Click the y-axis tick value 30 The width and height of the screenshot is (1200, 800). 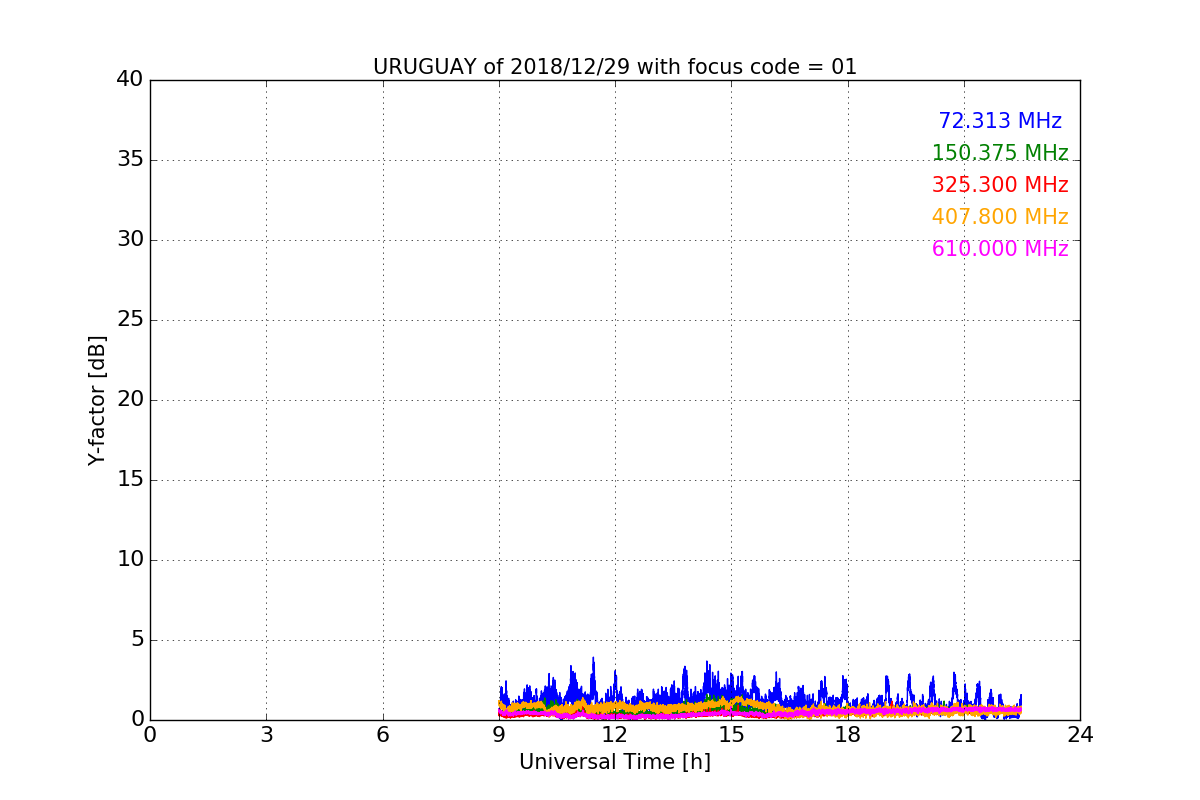click(130, 240)
